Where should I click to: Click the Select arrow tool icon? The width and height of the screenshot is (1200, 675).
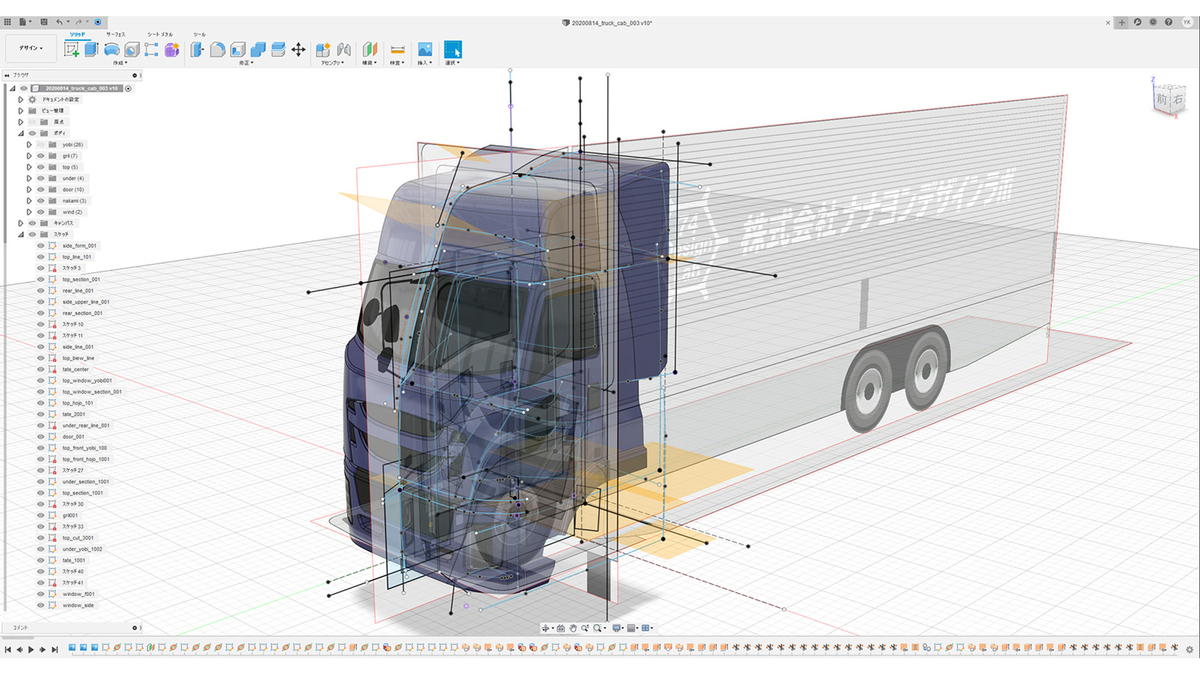pyautogui.click(x=453, y=49)
